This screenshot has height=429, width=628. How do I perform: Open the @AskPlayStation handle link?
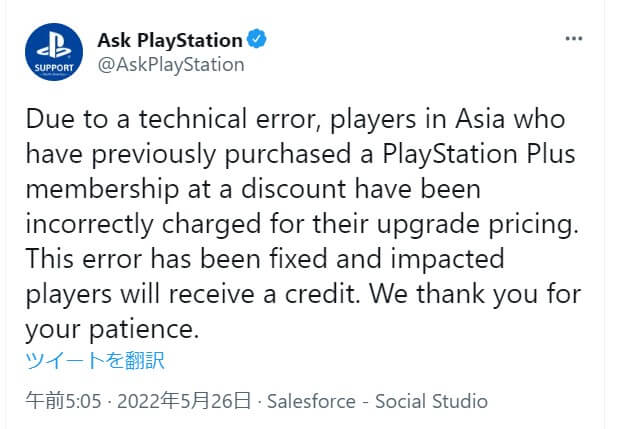[x=171, y=65]
